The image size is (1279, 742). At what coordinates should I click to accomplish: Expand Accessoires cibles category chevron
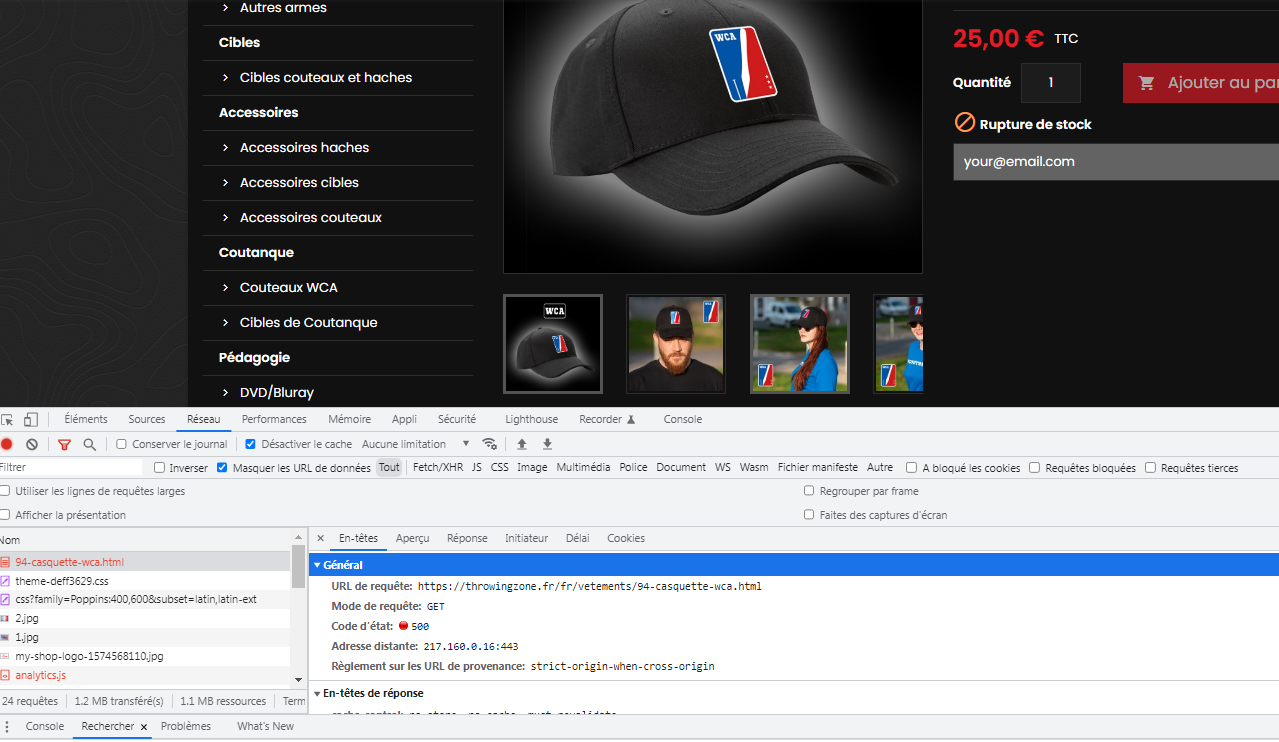[225, 183]
